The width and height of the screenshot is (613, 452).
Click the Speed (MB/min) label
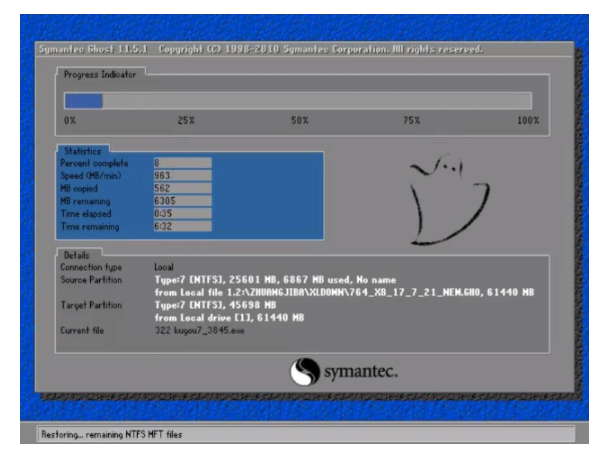point(91,176)
